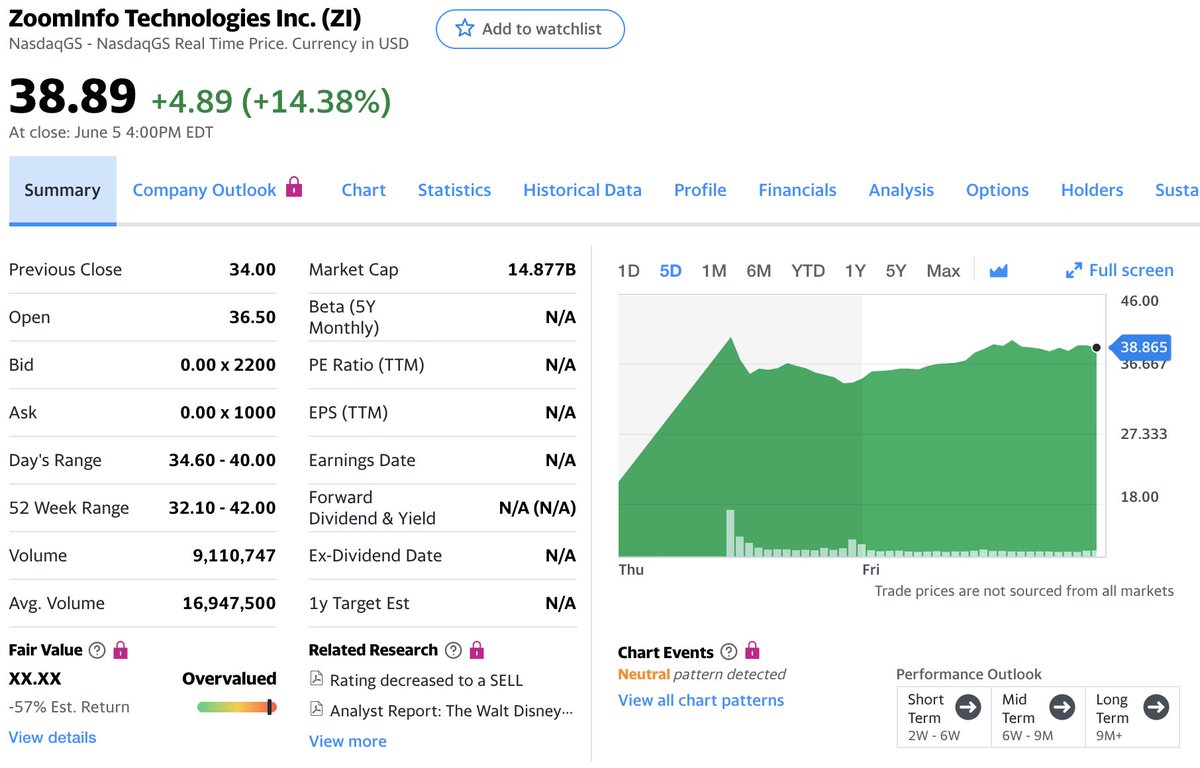Go to the Historical Data tab
This screenshot has width=1200, height=768.
[x=582, y=190]
